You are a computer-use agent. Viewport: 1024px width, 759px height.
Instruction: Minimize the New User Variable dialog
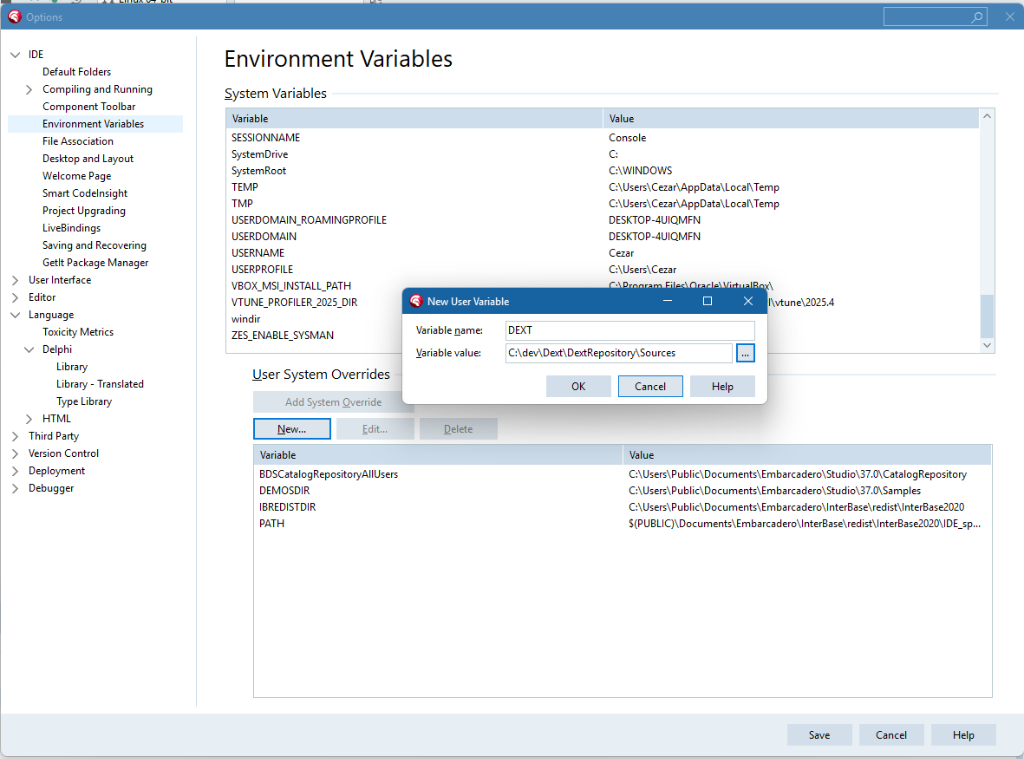667,301
